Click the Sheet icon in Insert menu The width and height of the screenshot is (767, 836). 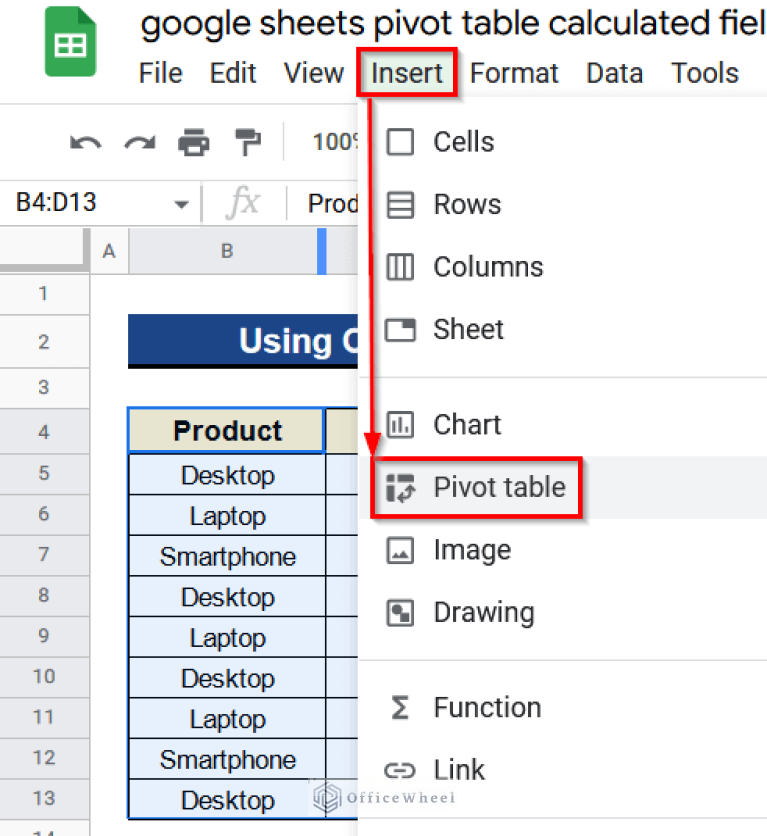[400, 329]
